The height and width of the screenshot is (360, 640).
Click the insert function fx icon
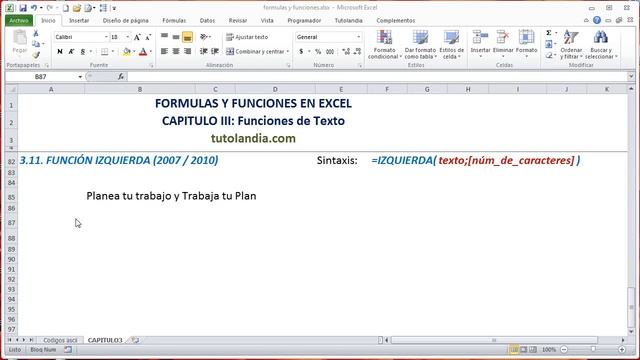(x=121, y=77)
